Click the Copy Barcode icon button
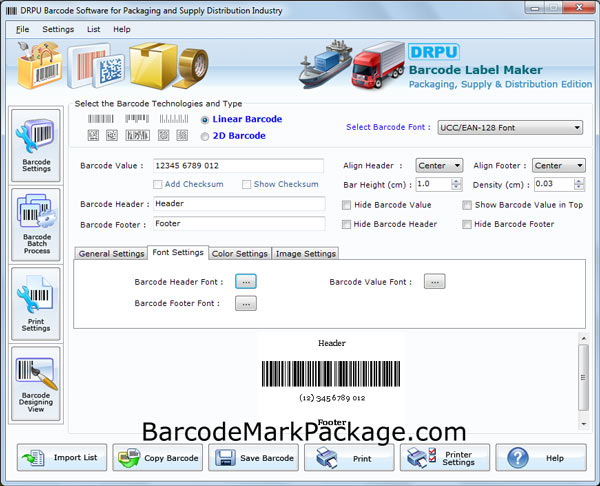Viewport: 600px width, 486px height. click(x=158, y=457)
